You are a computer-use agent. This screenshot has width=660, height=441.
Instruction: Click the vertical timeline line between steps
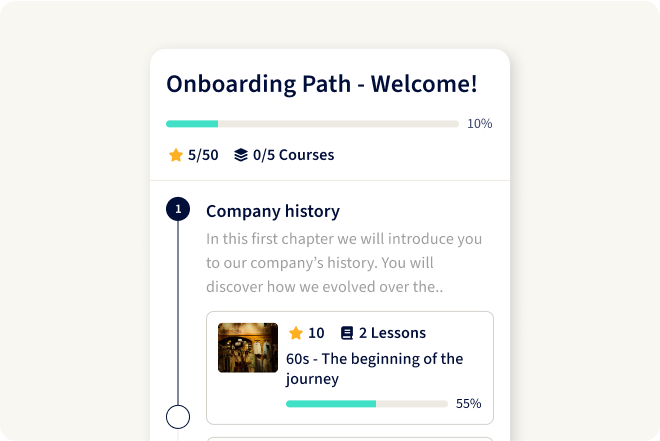(178, 312)
